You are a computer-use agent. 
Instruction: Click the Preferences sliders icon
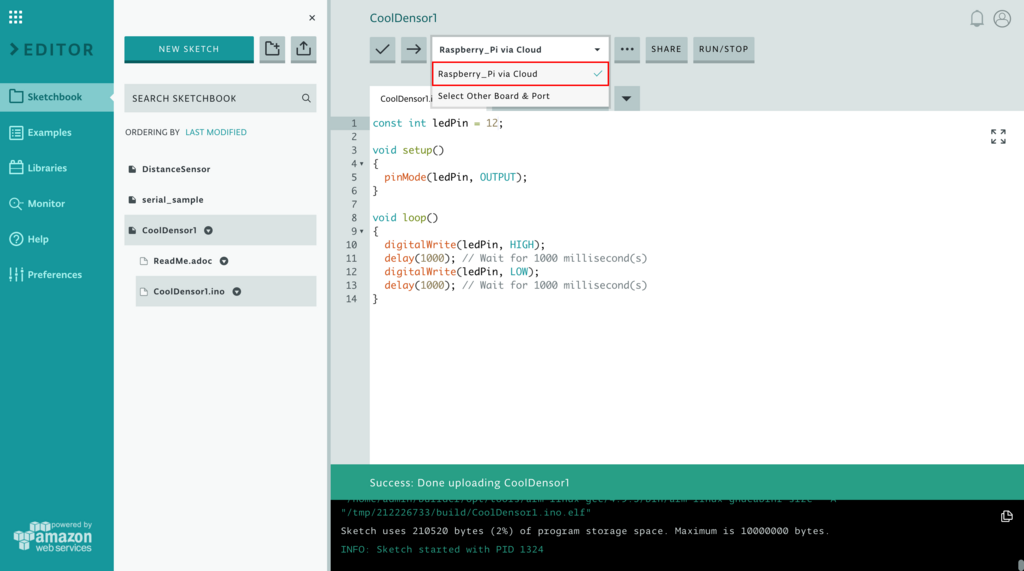pyautogui.click(x=16, y=275)
